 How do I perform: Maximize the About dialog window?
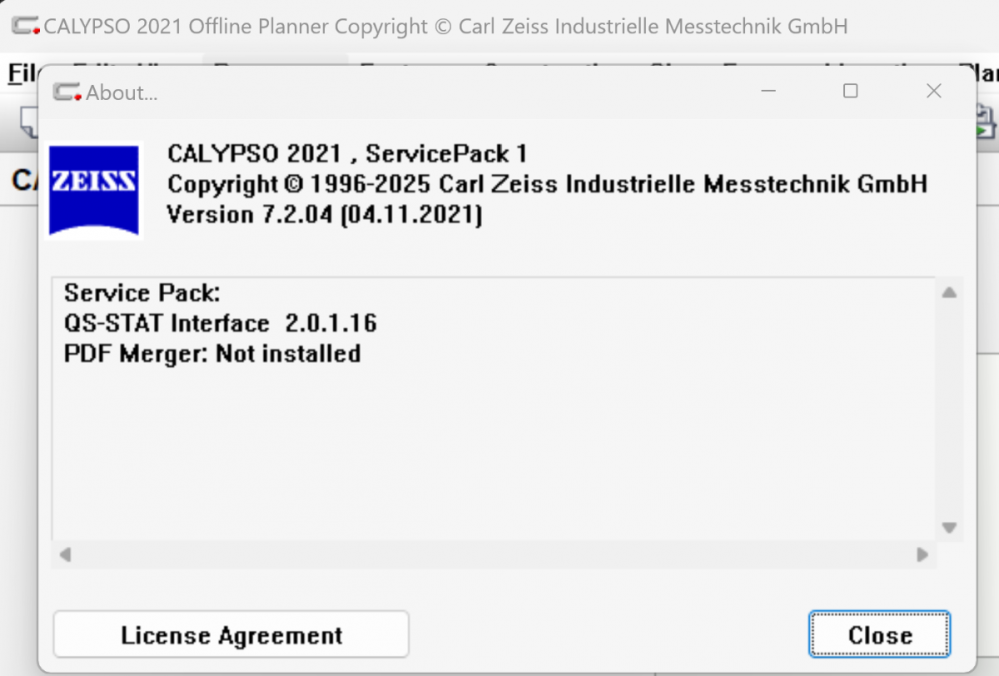click(x=850, y=91)
